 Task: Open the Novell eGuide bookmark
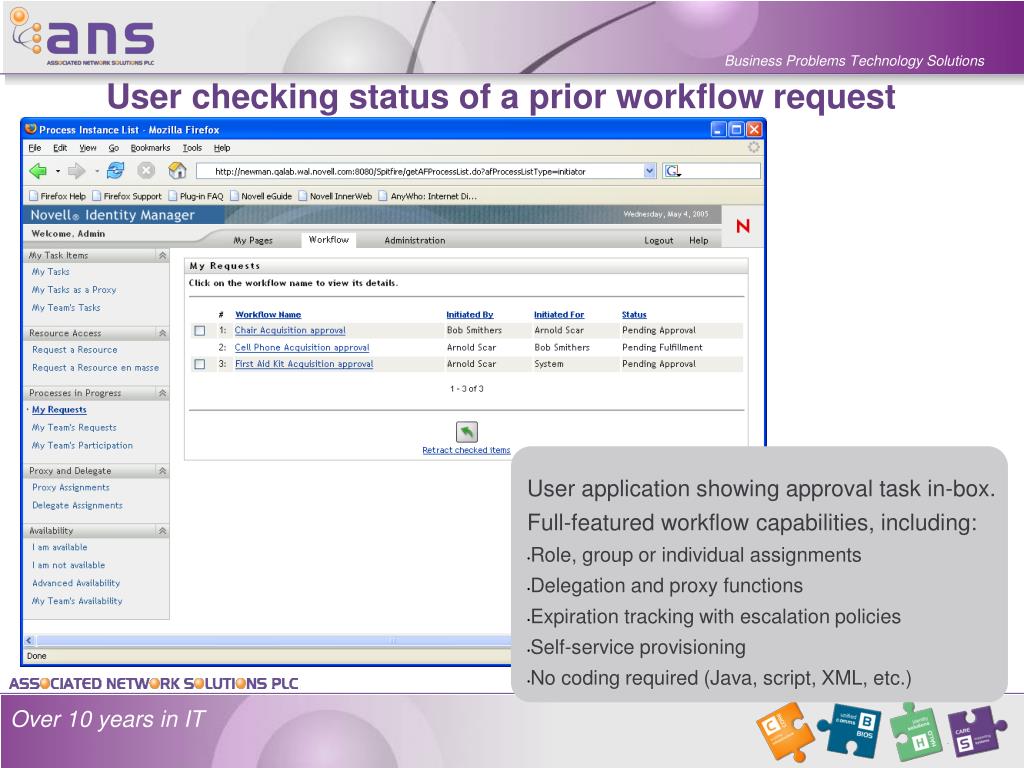(261, 196)
